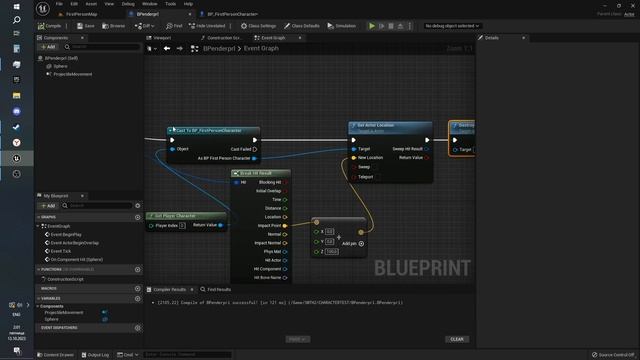Image resolution: width=640 pixels, height=360 pixels.
Task: Save the blueprint asset
Action: click(86, 26)
